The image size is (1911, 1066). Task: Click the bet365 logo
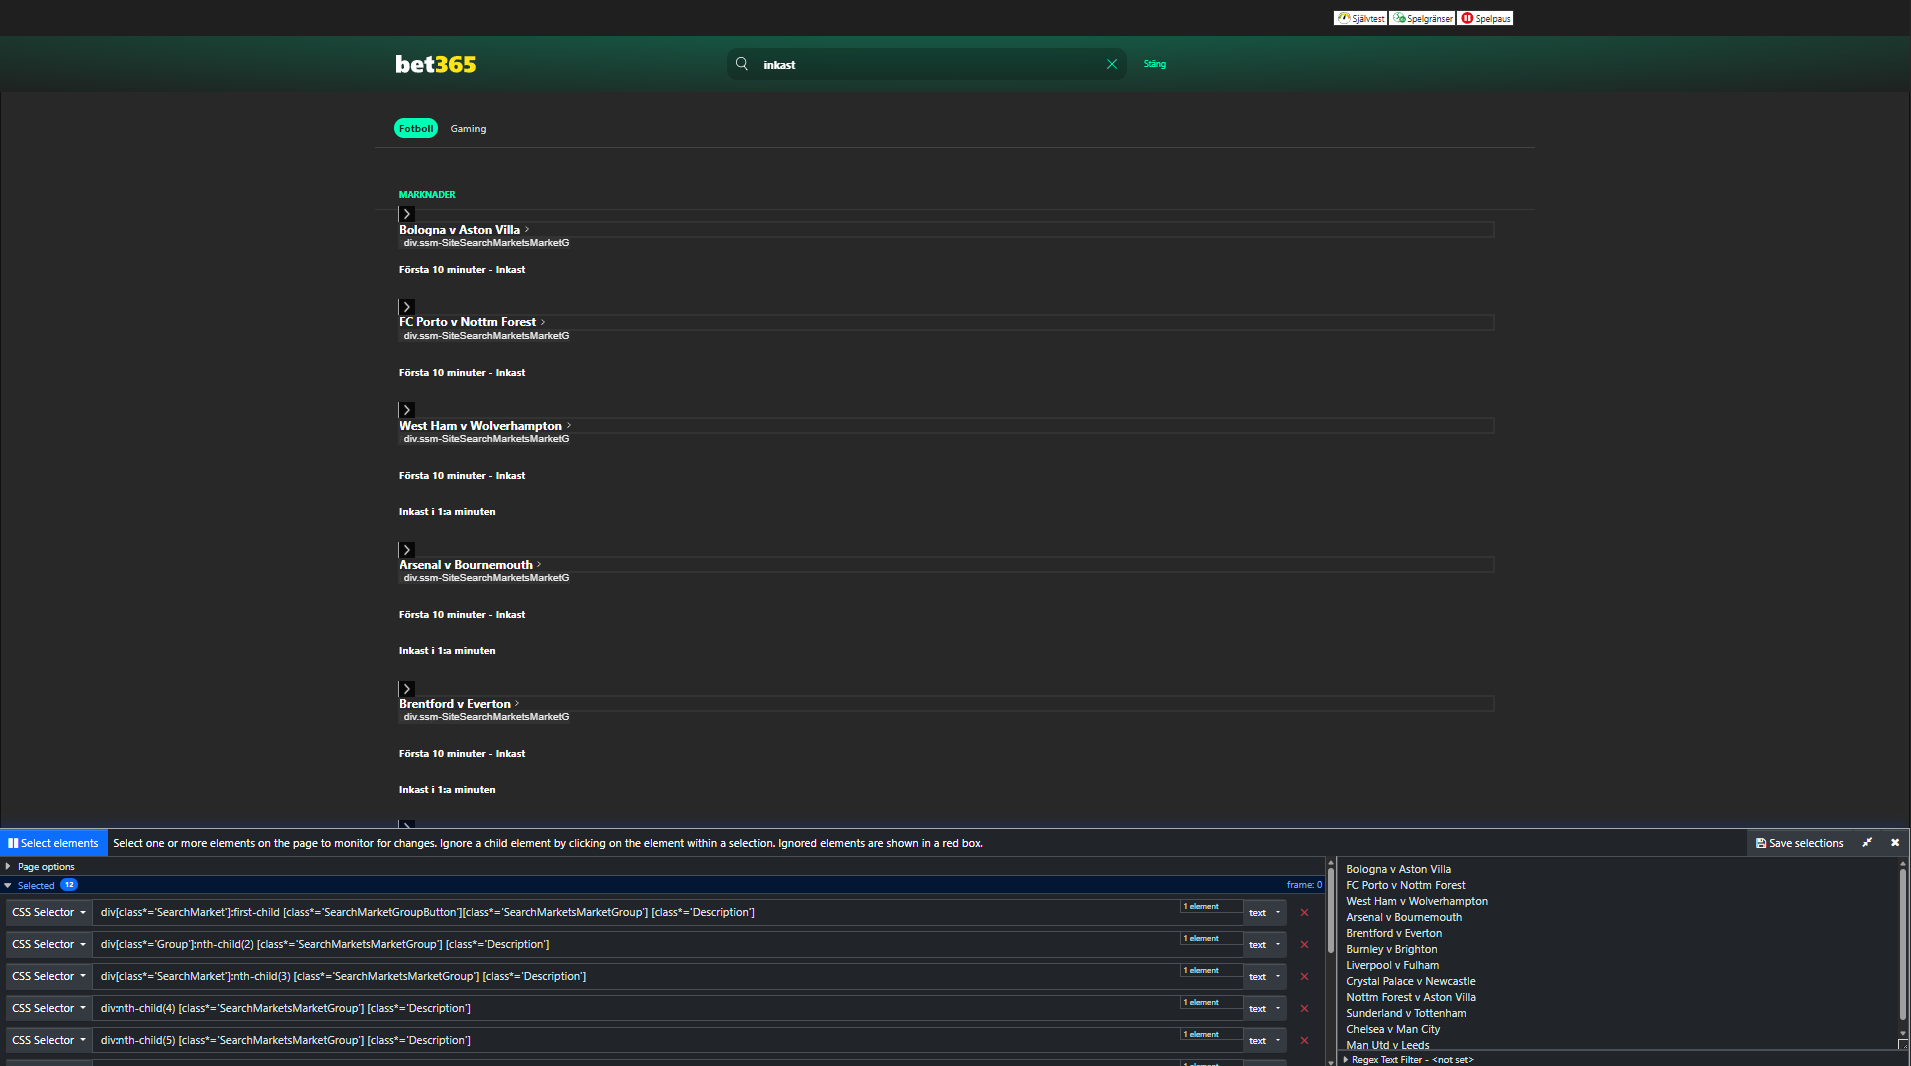coord(435,64)
